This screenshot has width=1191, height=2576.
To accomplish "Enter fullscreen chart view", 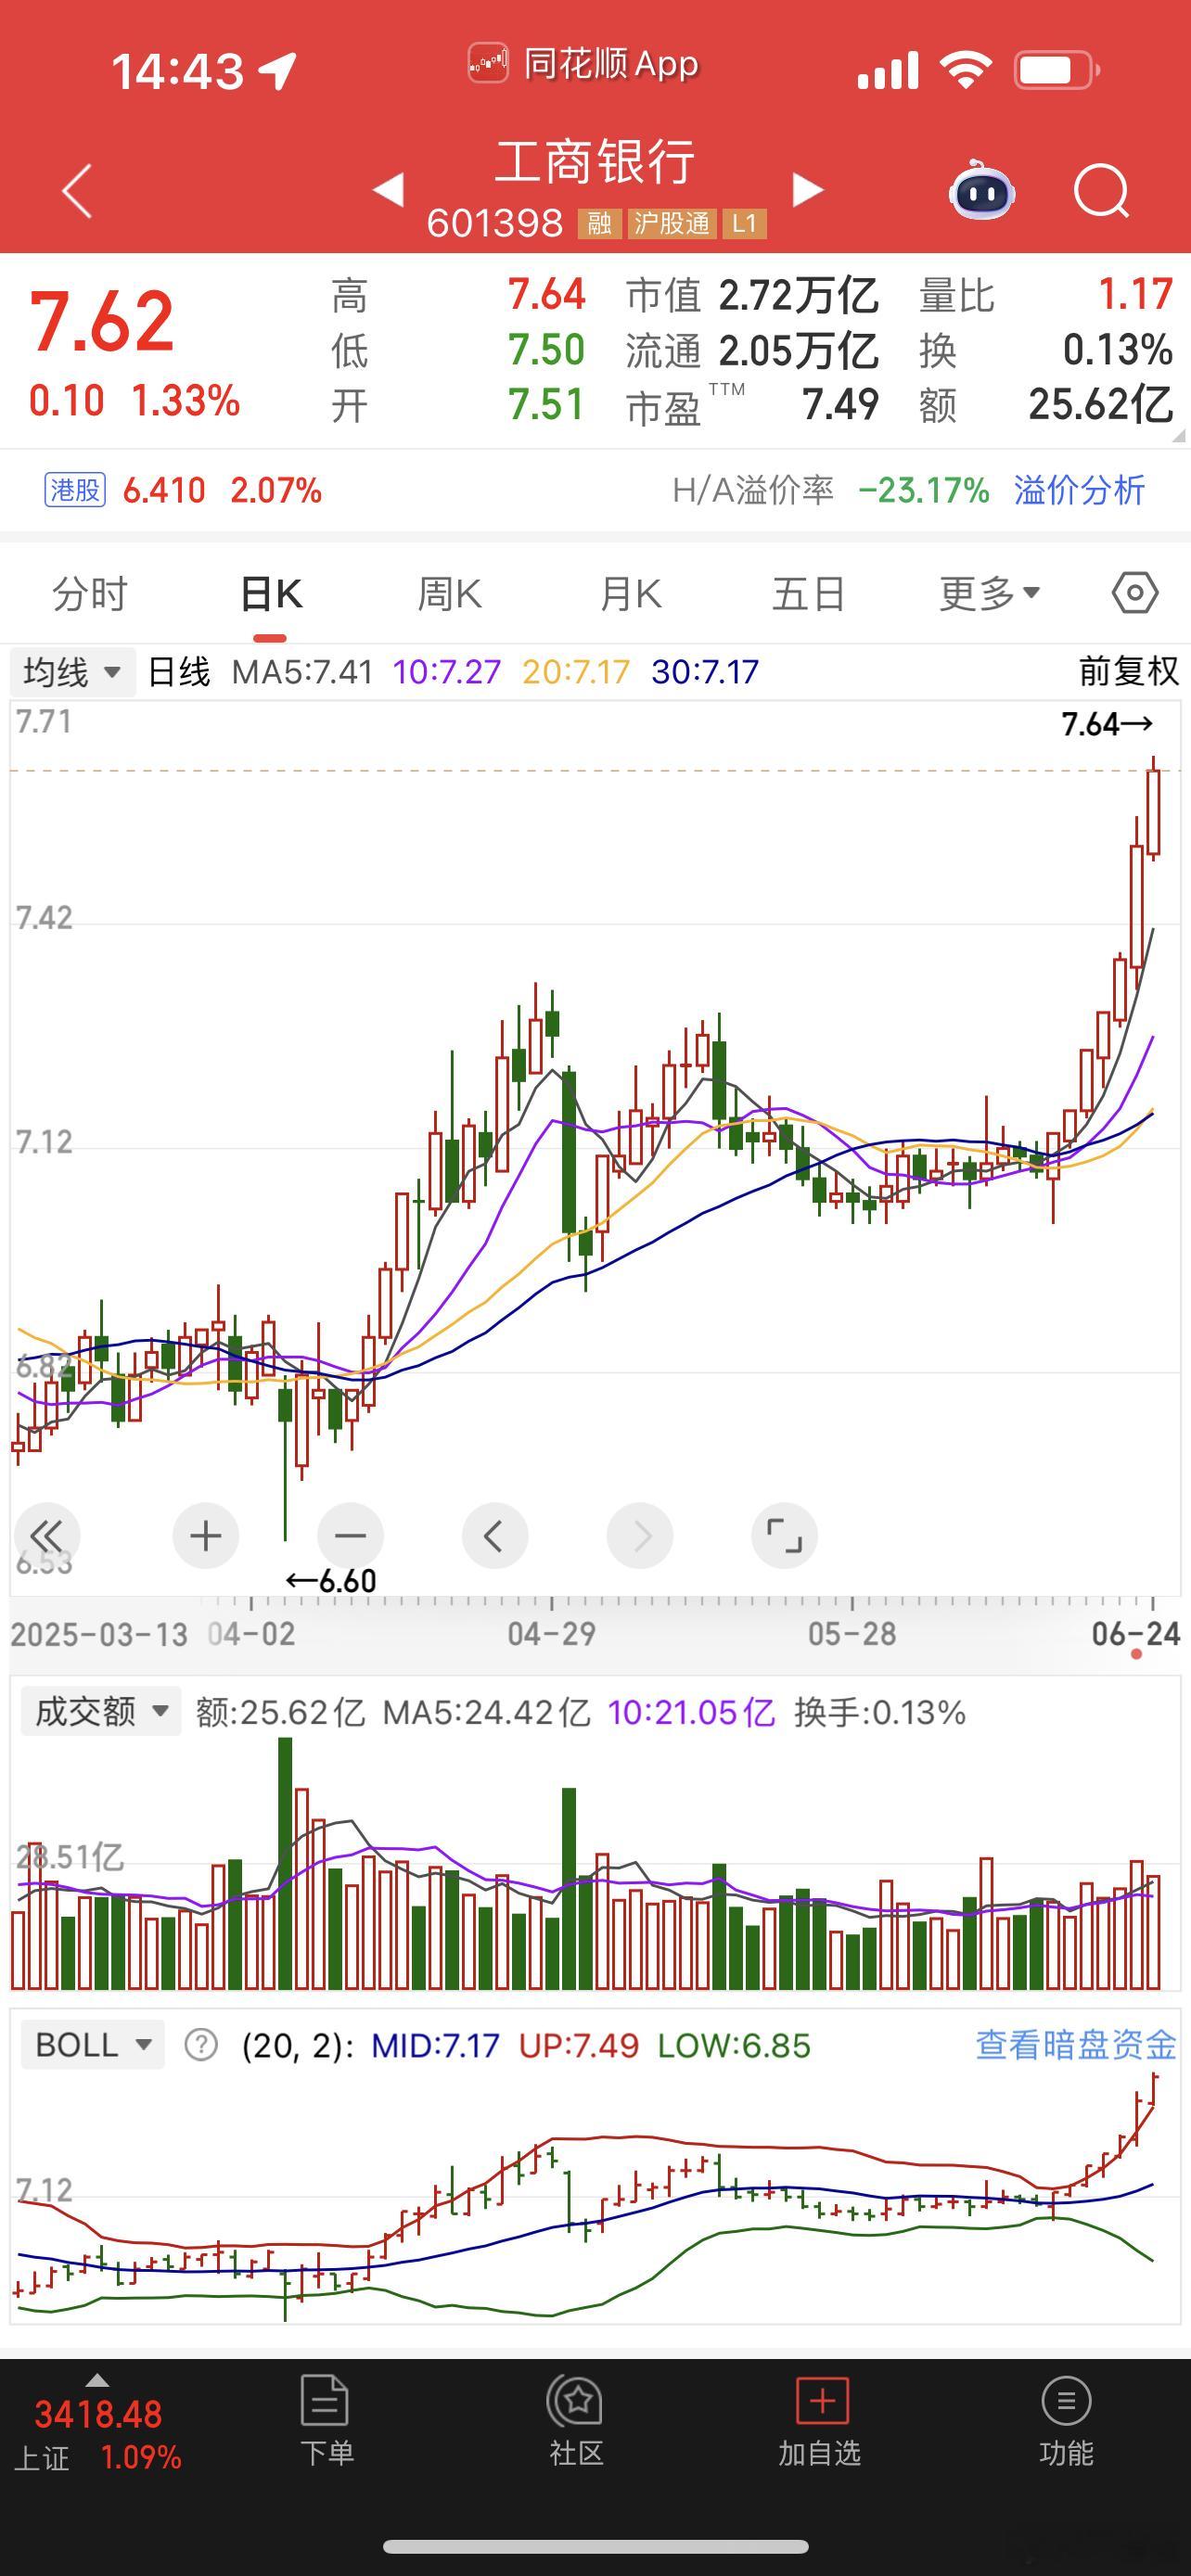I will [784, 1535].
